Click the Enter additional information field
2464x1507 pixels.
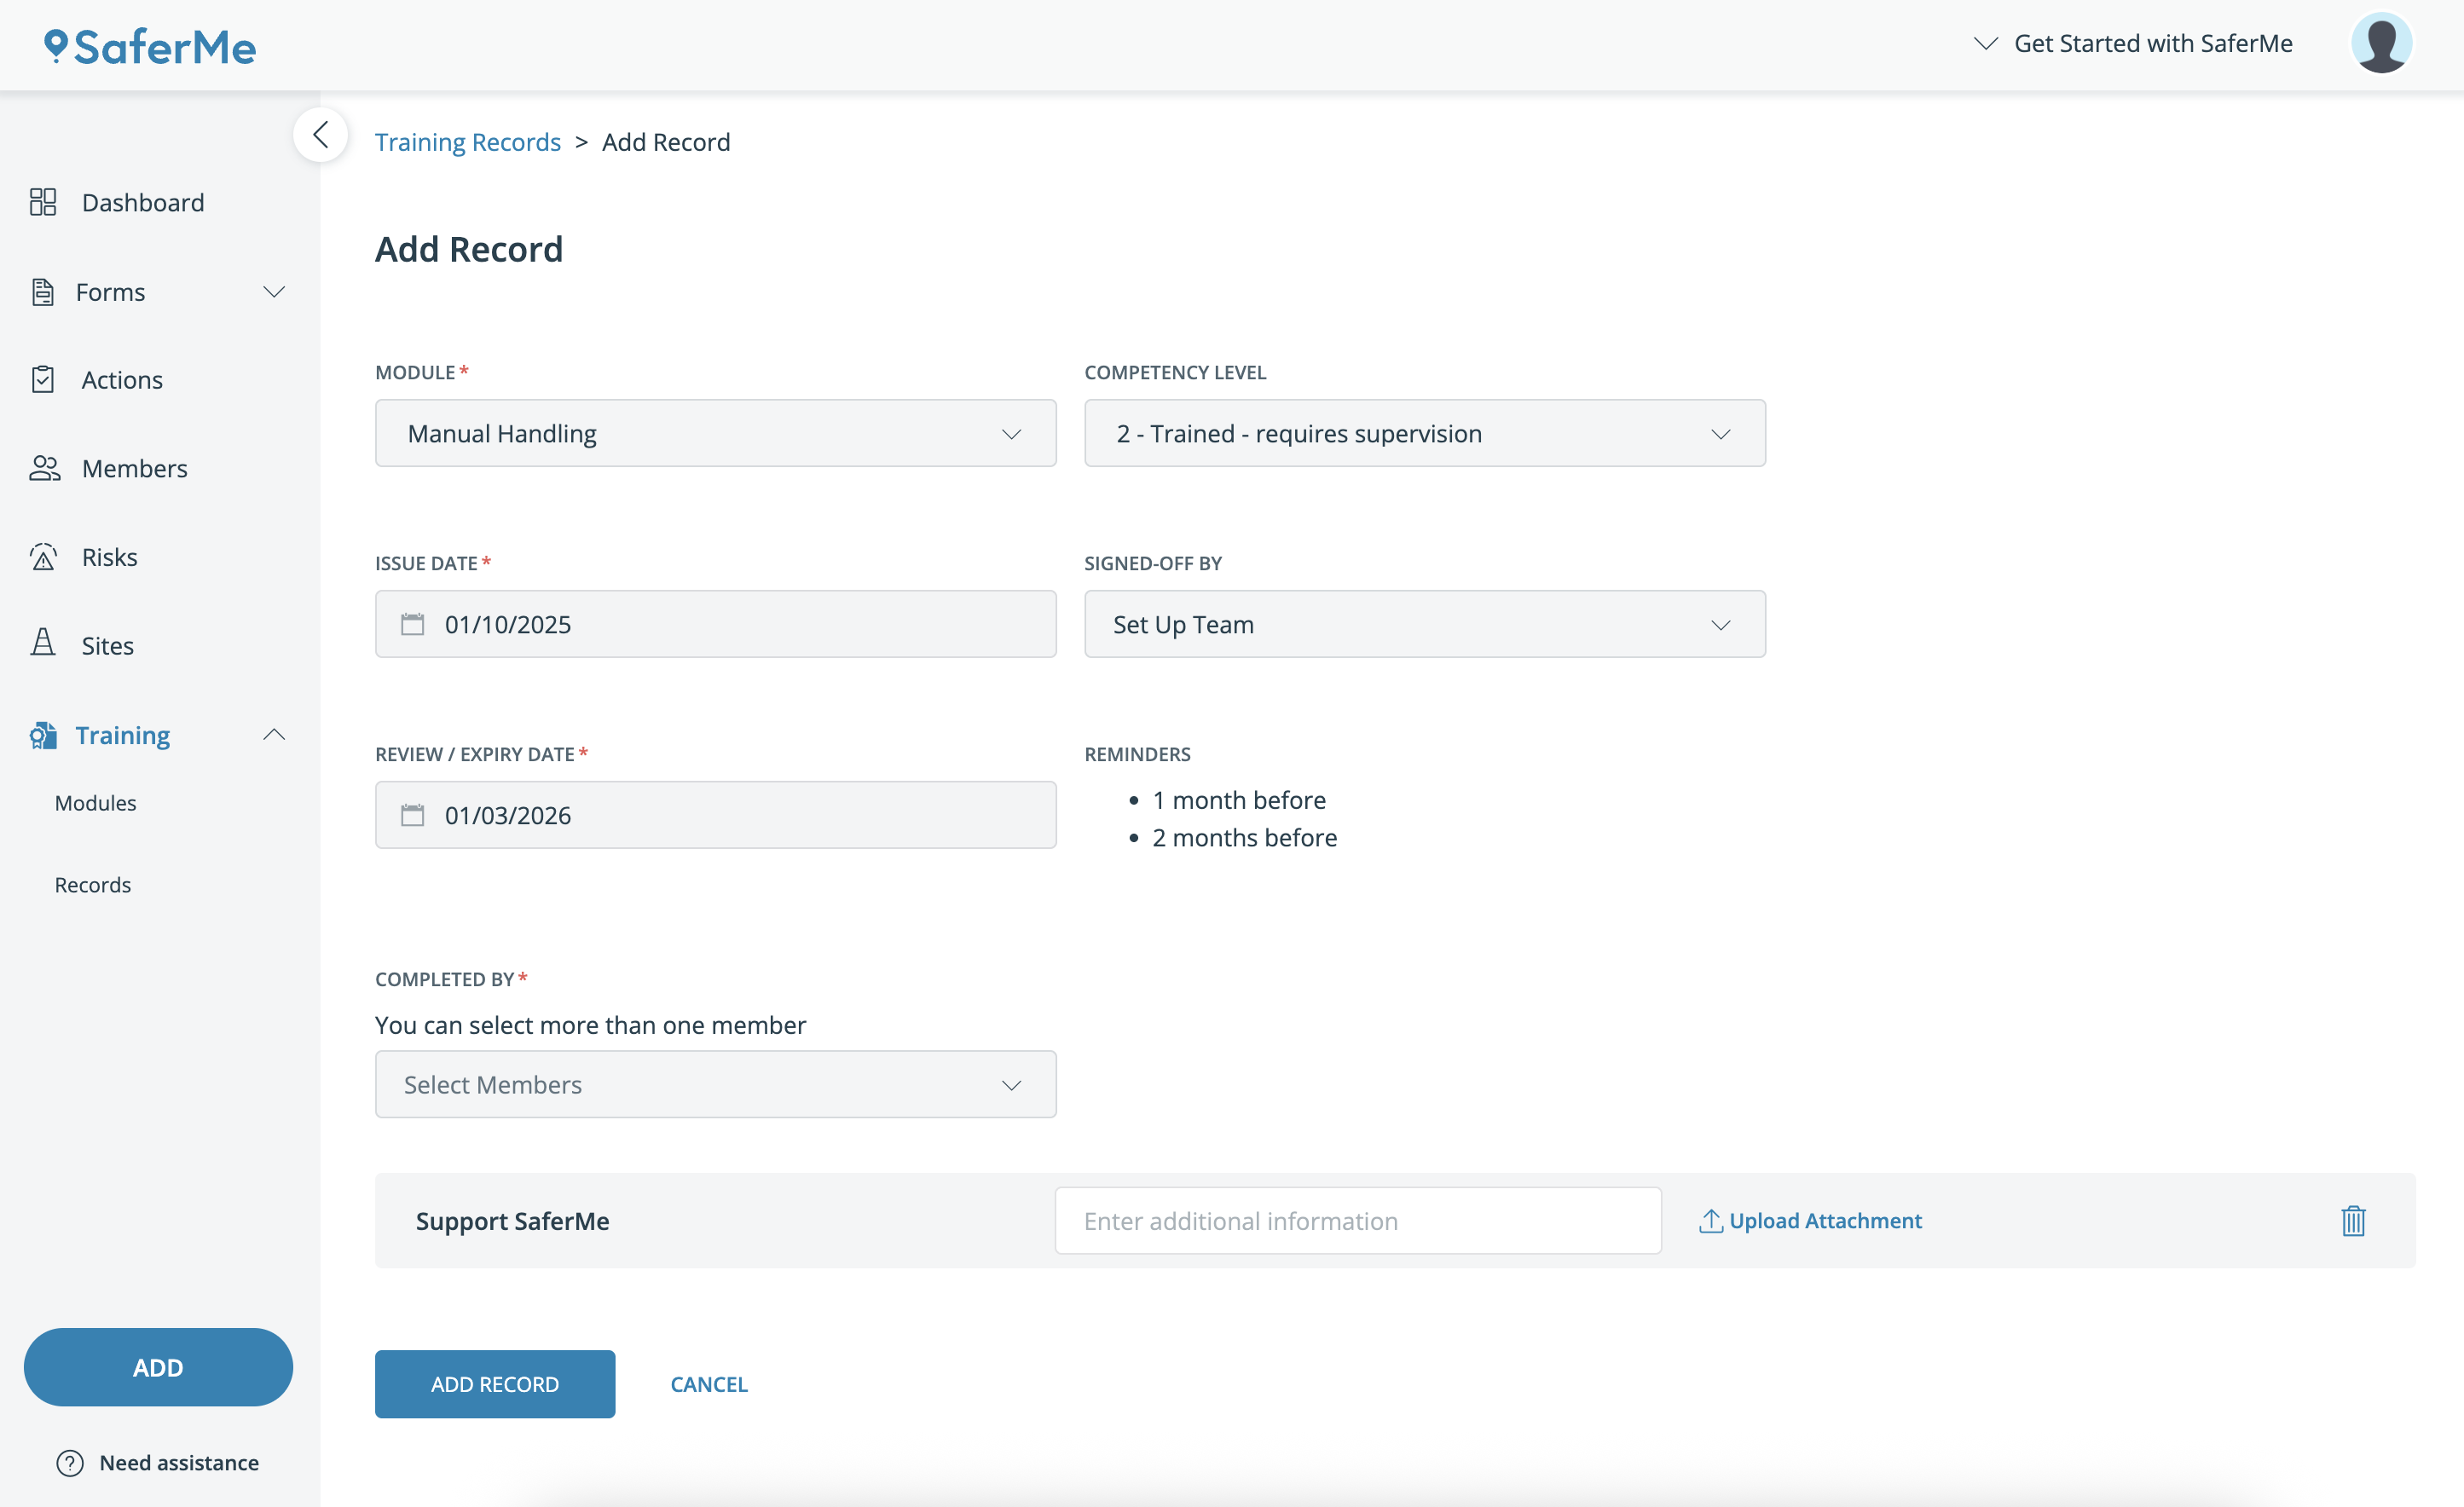click(x=1357, y=1220)
